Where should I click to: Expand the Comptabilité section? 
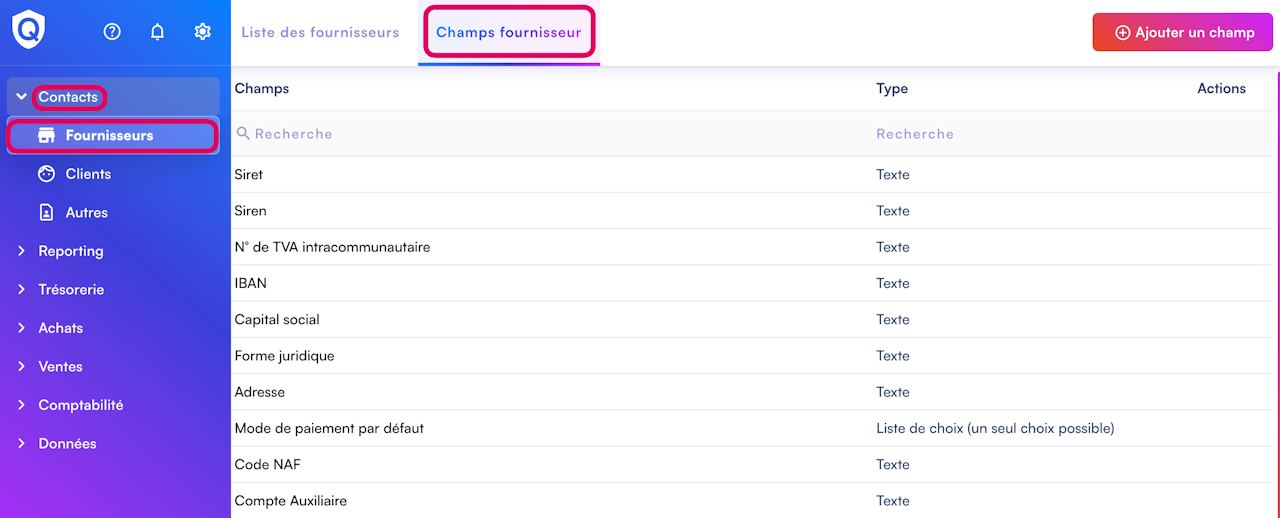coord(80,405)
